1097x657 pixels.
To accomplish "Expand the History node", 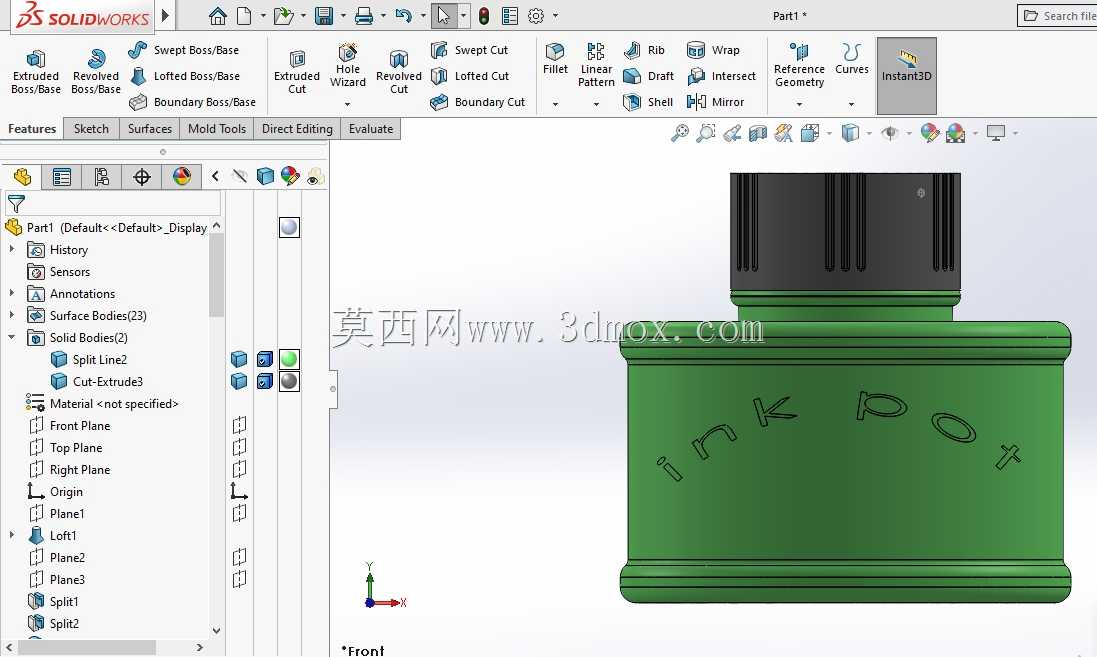I will 11,249.
